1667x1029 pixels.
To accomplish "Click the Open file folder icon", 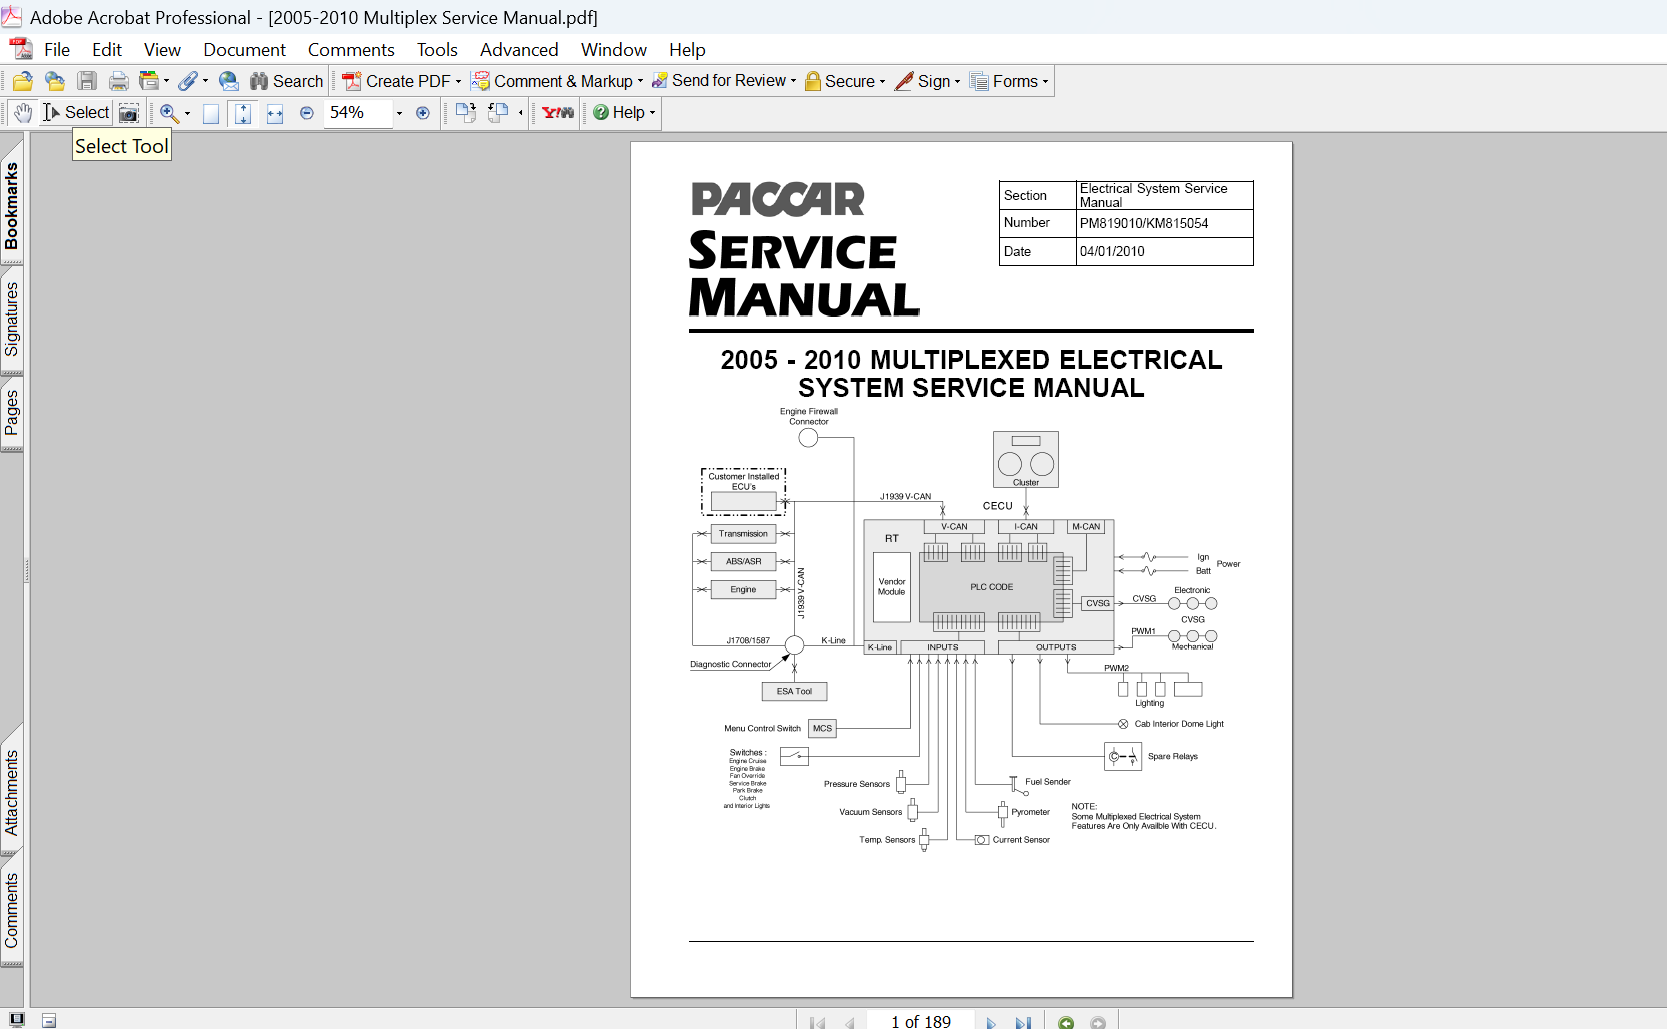I will point(23,81).
